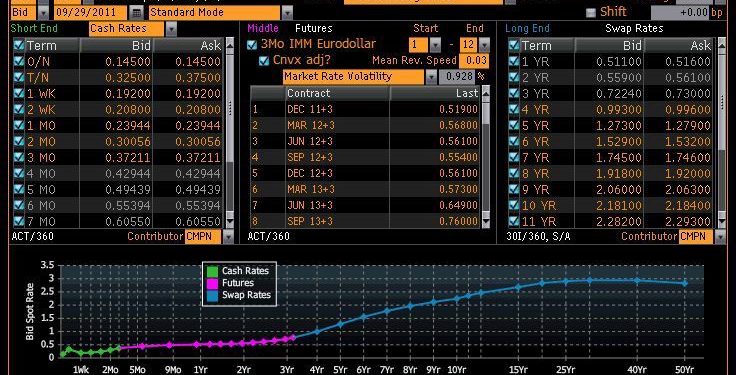
Task: Open the Bid side dropdown
Action: click(x=43, y=12)
